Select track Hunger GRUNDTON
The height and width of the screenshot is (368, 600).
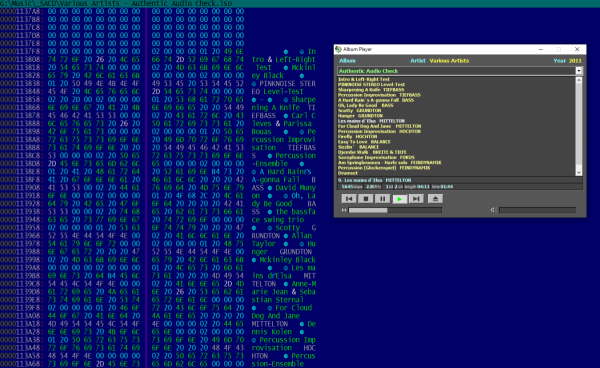pos(360,116)
